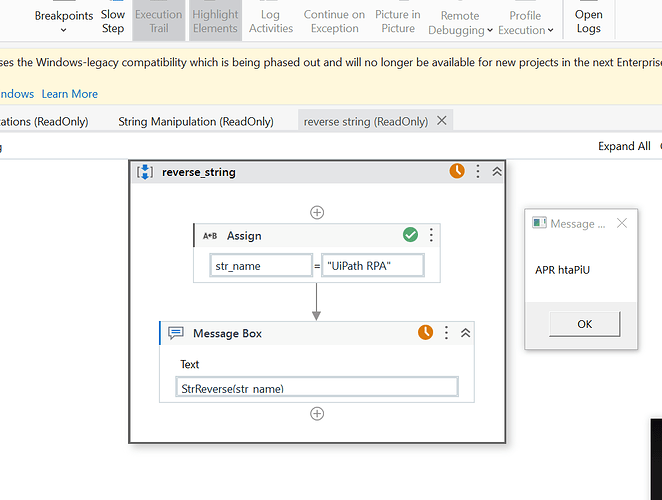
Task: Click the str_name variable field
Action: point(261,266)
